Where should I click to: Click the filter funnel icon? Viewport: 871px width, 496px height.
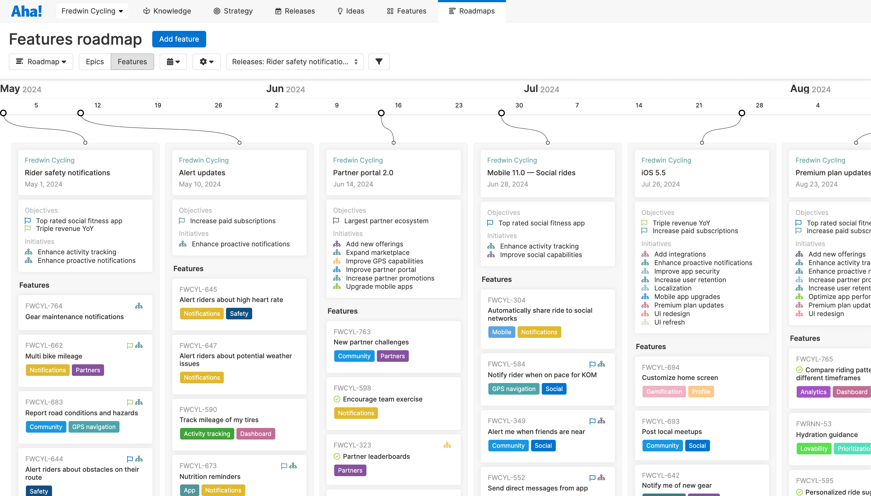coord(379,62)
